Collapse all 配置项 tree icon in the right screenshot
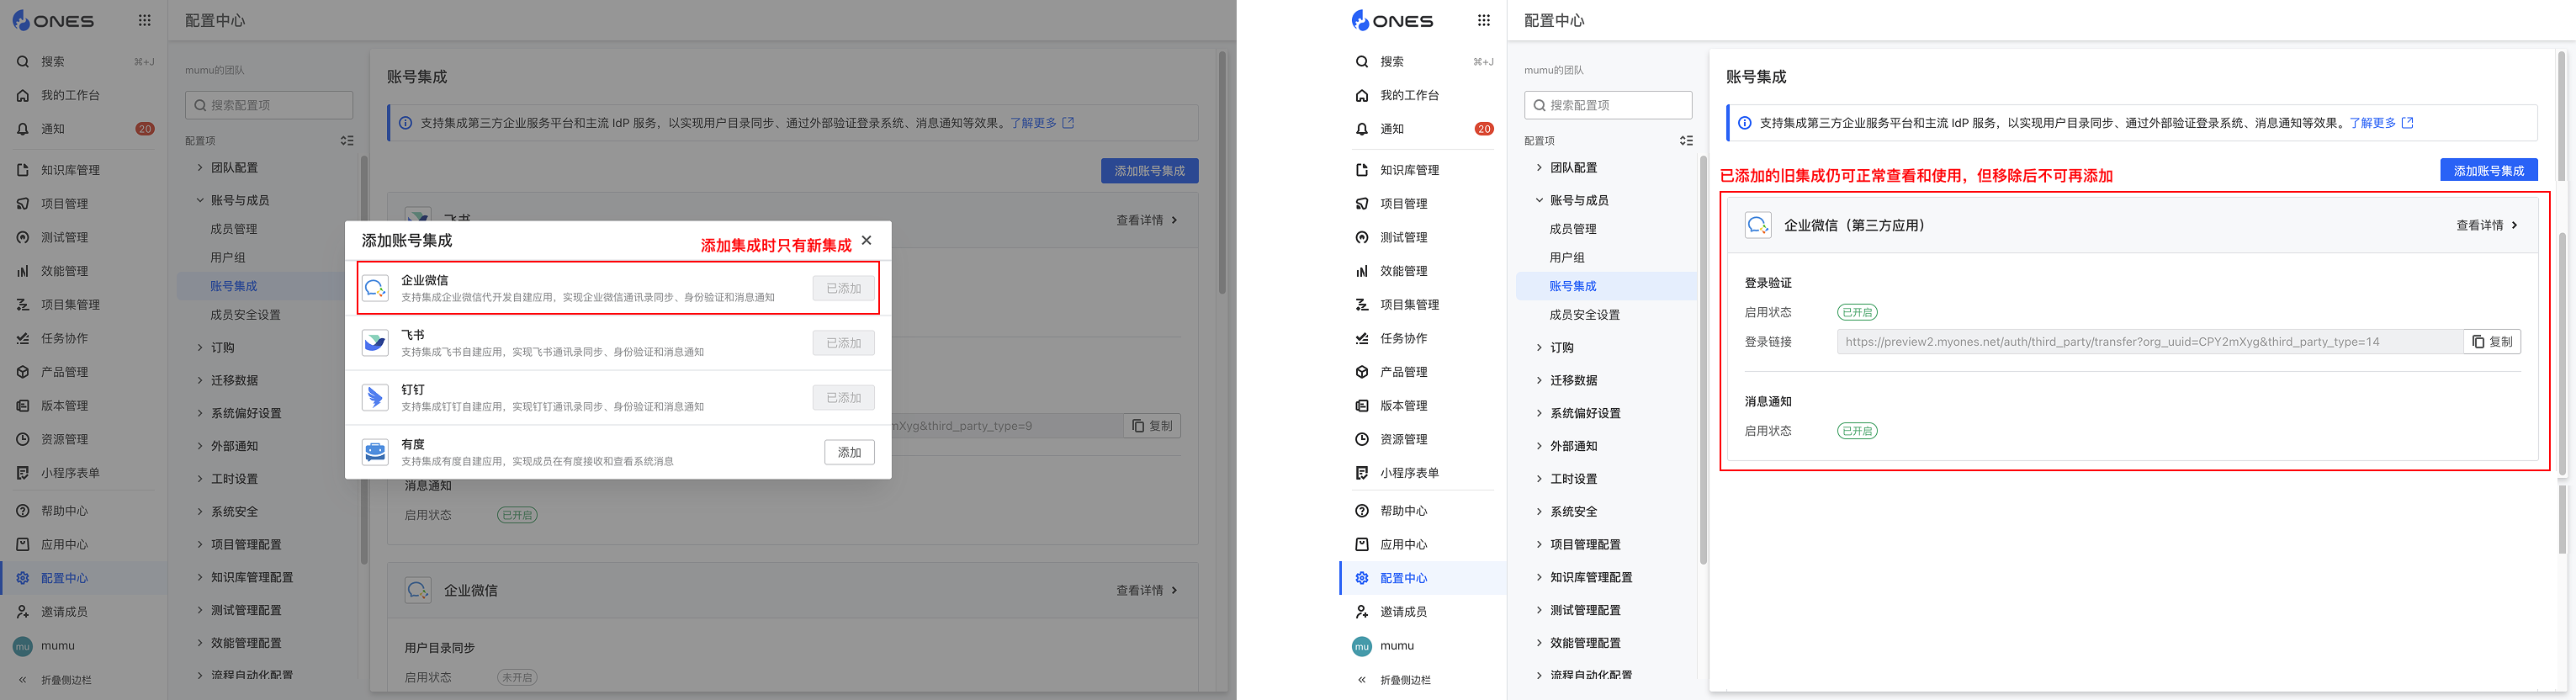Image resolution: width=2576 pixels, height=700 pixels. click(x=1686, y=141)
